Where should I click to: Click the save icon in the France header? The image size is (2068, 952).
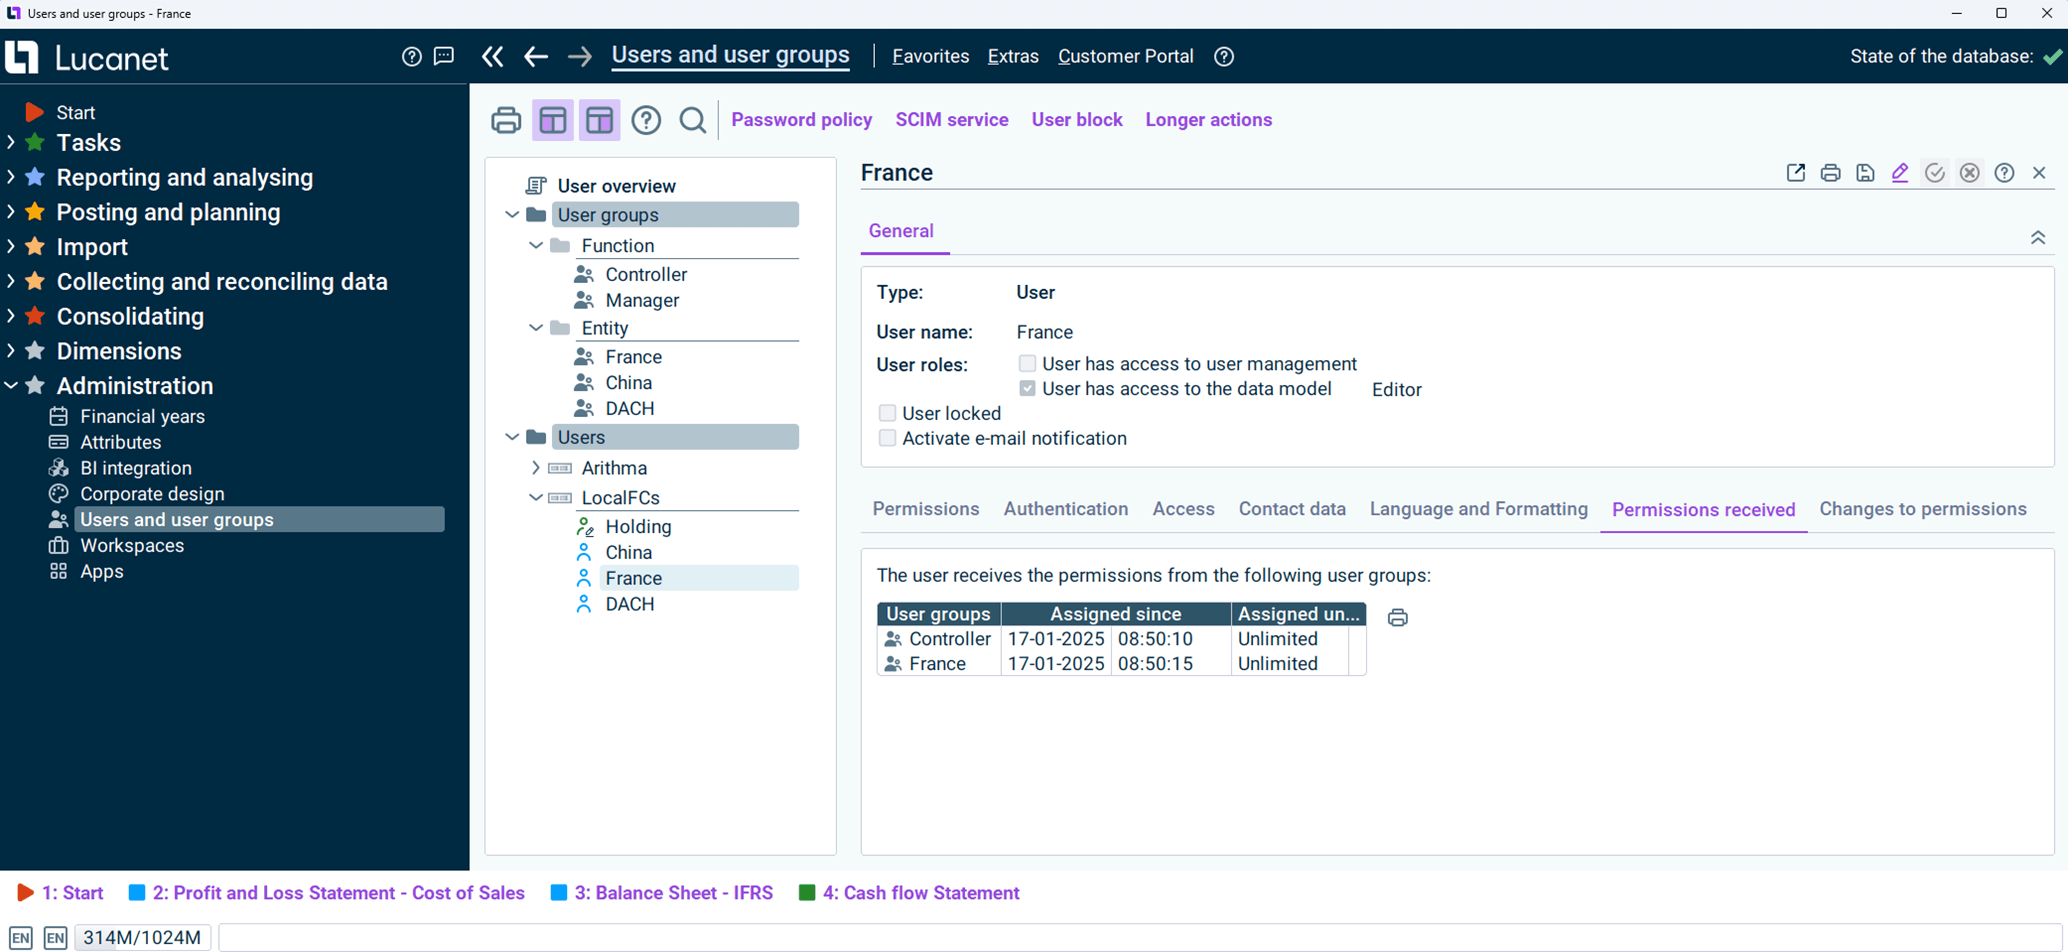[x=1866, y=173]
